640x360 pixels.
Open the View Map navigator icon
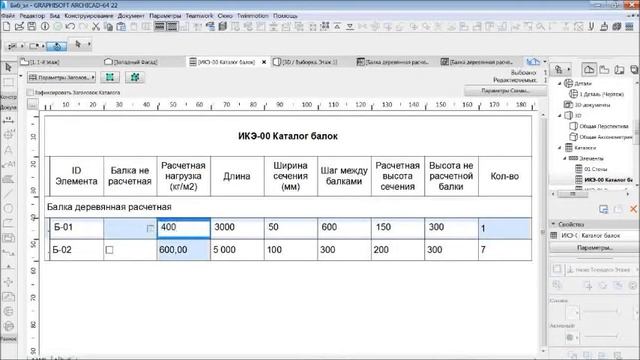(604, 69)
